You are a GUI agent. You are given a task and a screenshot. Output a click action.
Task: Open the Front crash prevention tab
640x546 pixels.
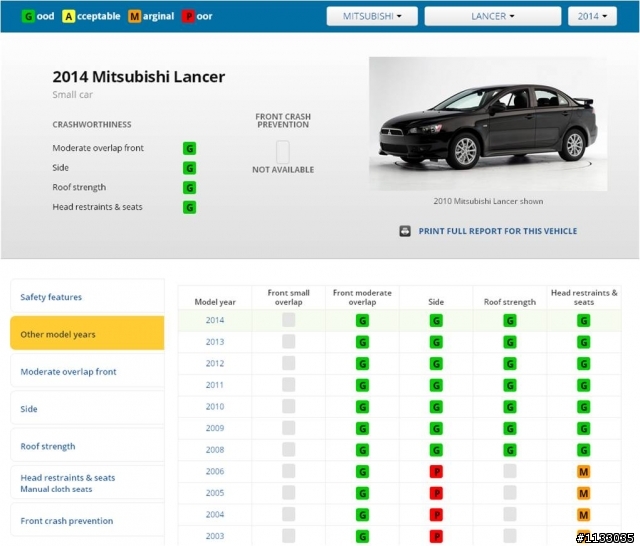click(x=87, y=520)
